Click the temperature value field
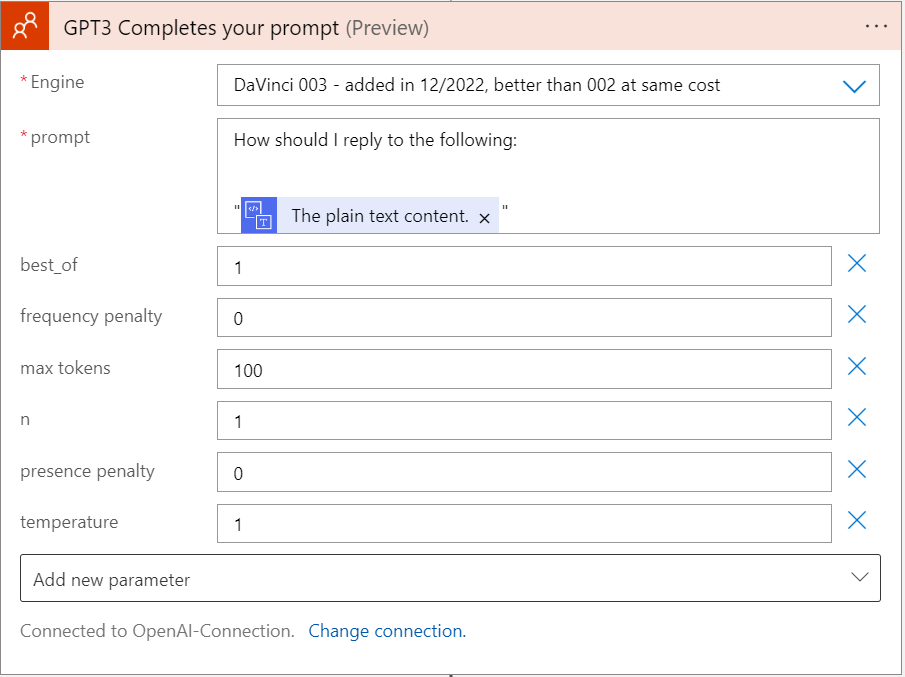The width and height of the screenshot is (905, 677). 524,523
